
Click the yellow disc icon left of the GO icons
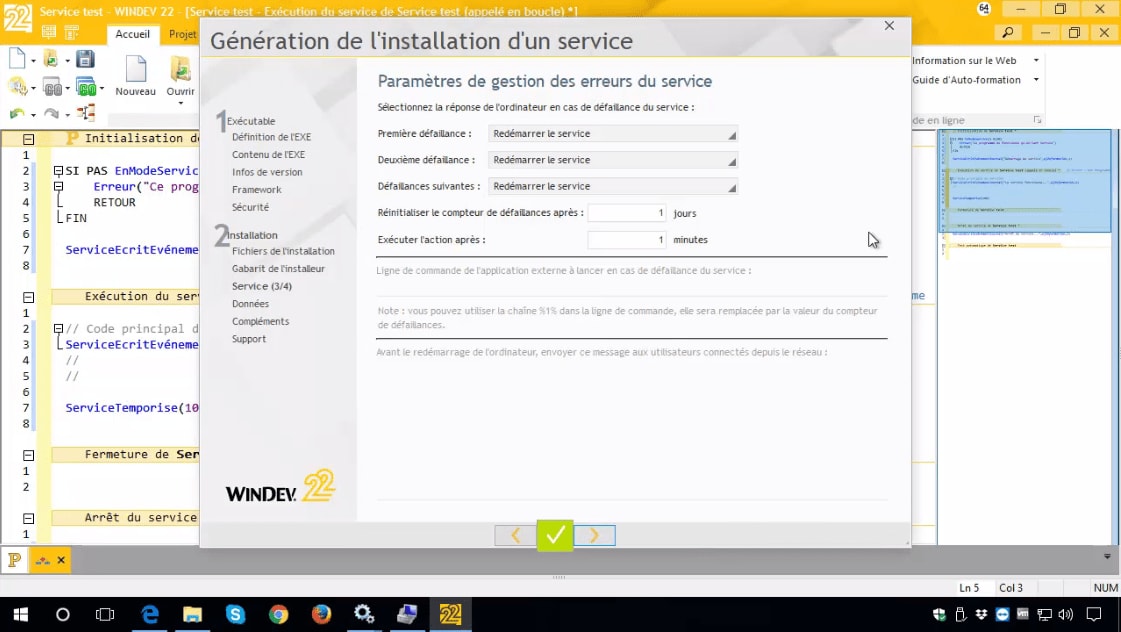(17, 87)
